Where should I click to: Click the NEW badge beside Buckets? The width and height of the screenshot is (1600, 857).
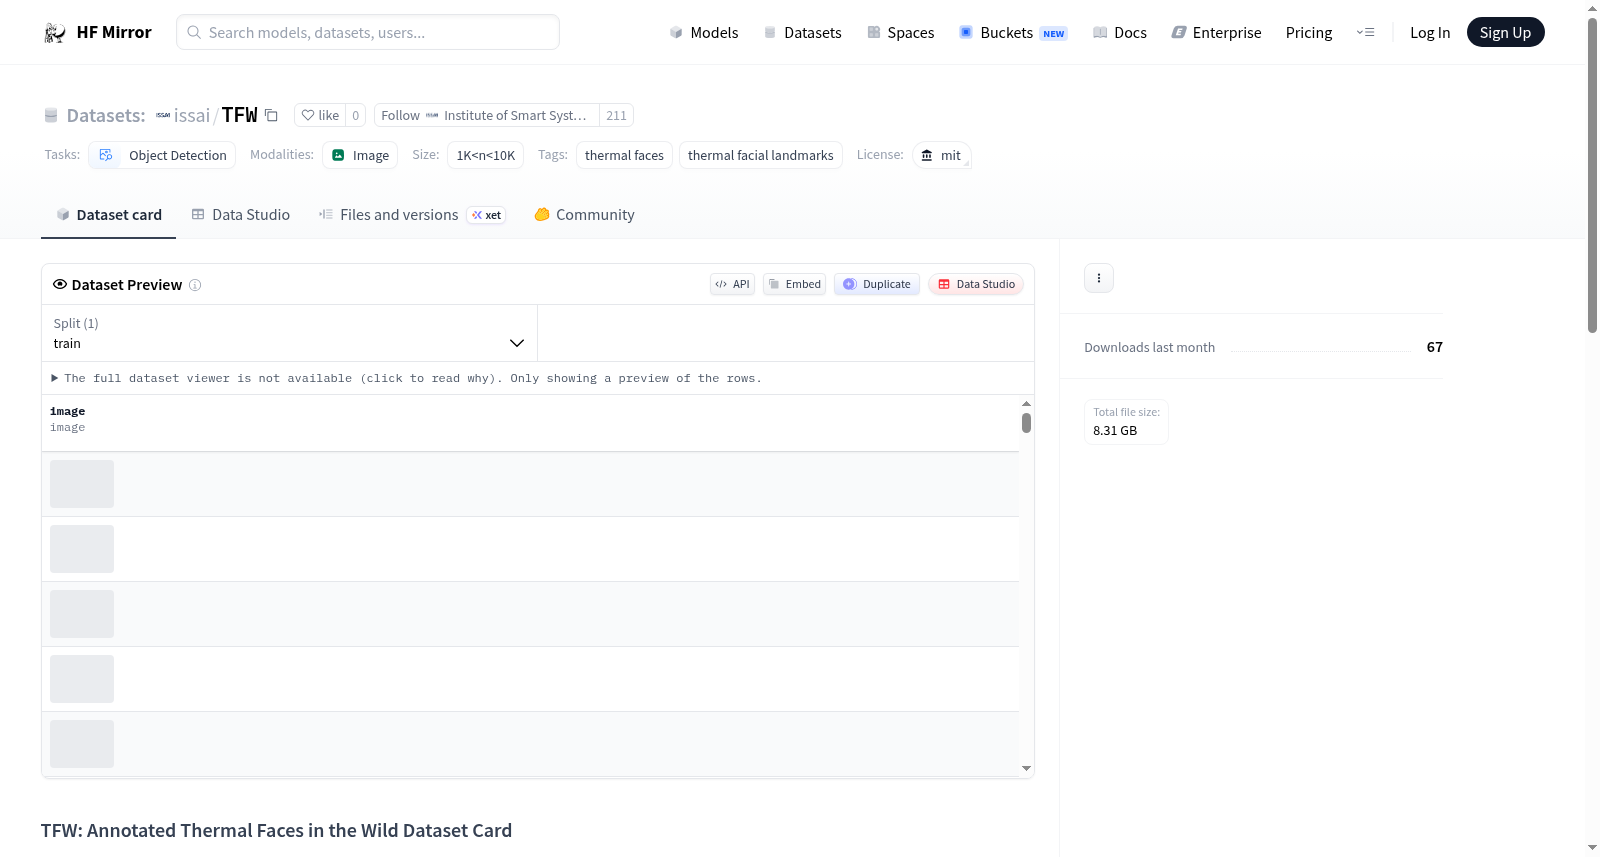click(1054, 33)
